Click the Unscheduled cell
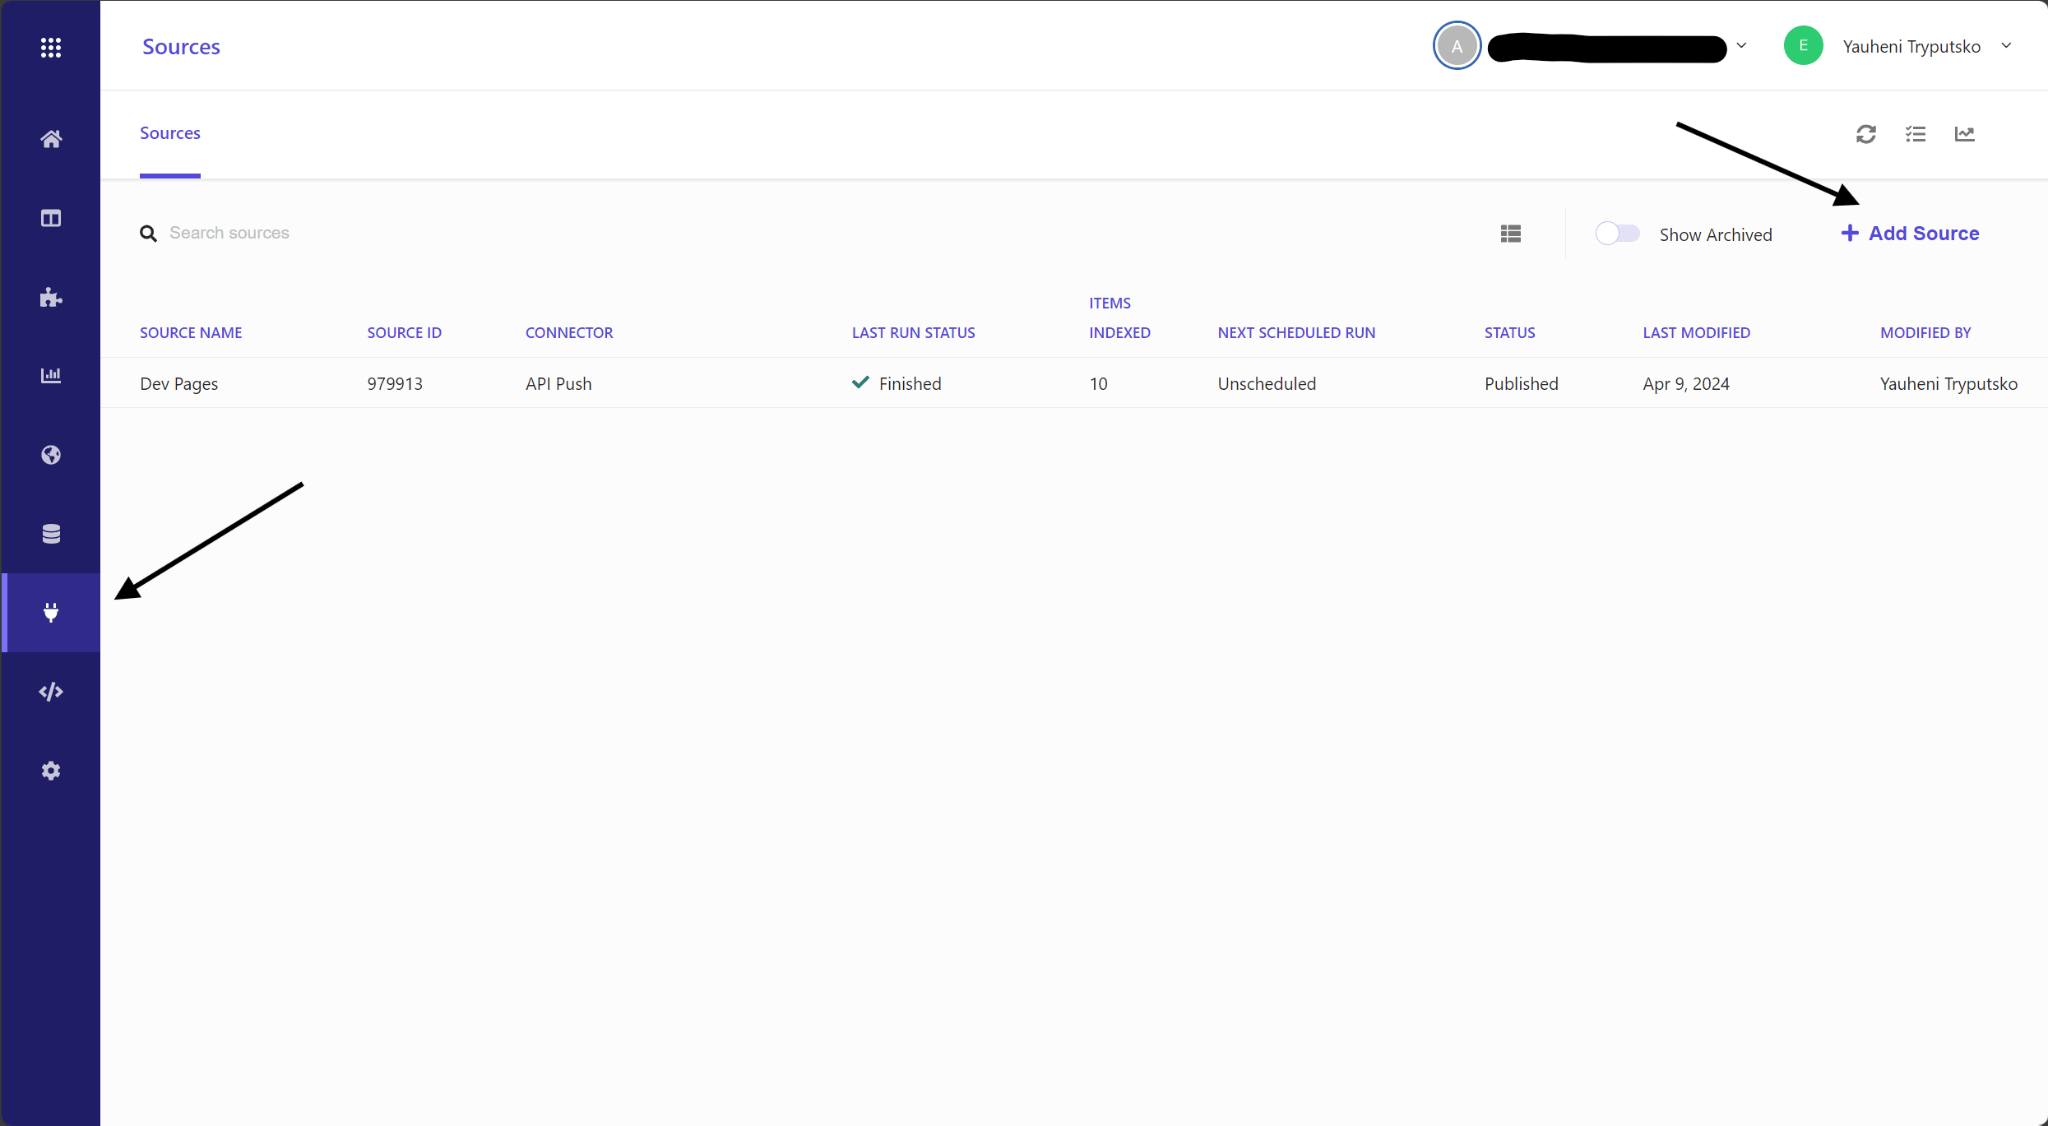2048x1126 pixels. [1267, 384]
